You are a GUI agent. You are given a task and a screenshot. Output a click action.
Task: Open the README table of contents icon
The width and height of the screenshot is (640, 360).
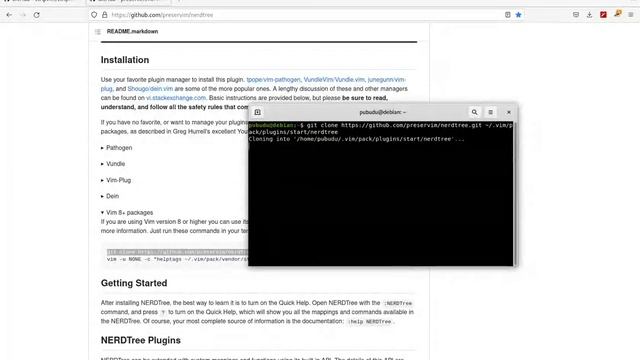coord(98,31)
